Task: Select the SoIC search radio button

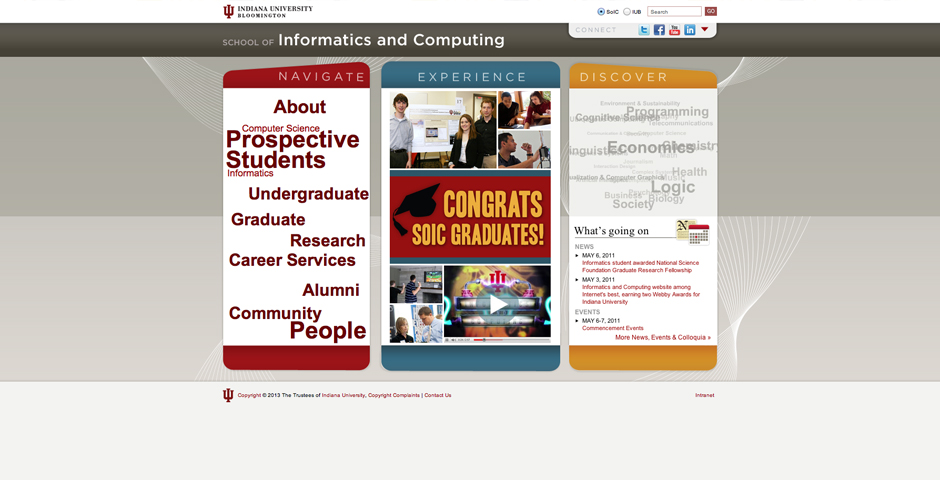Action: click(x=601, y=11)
